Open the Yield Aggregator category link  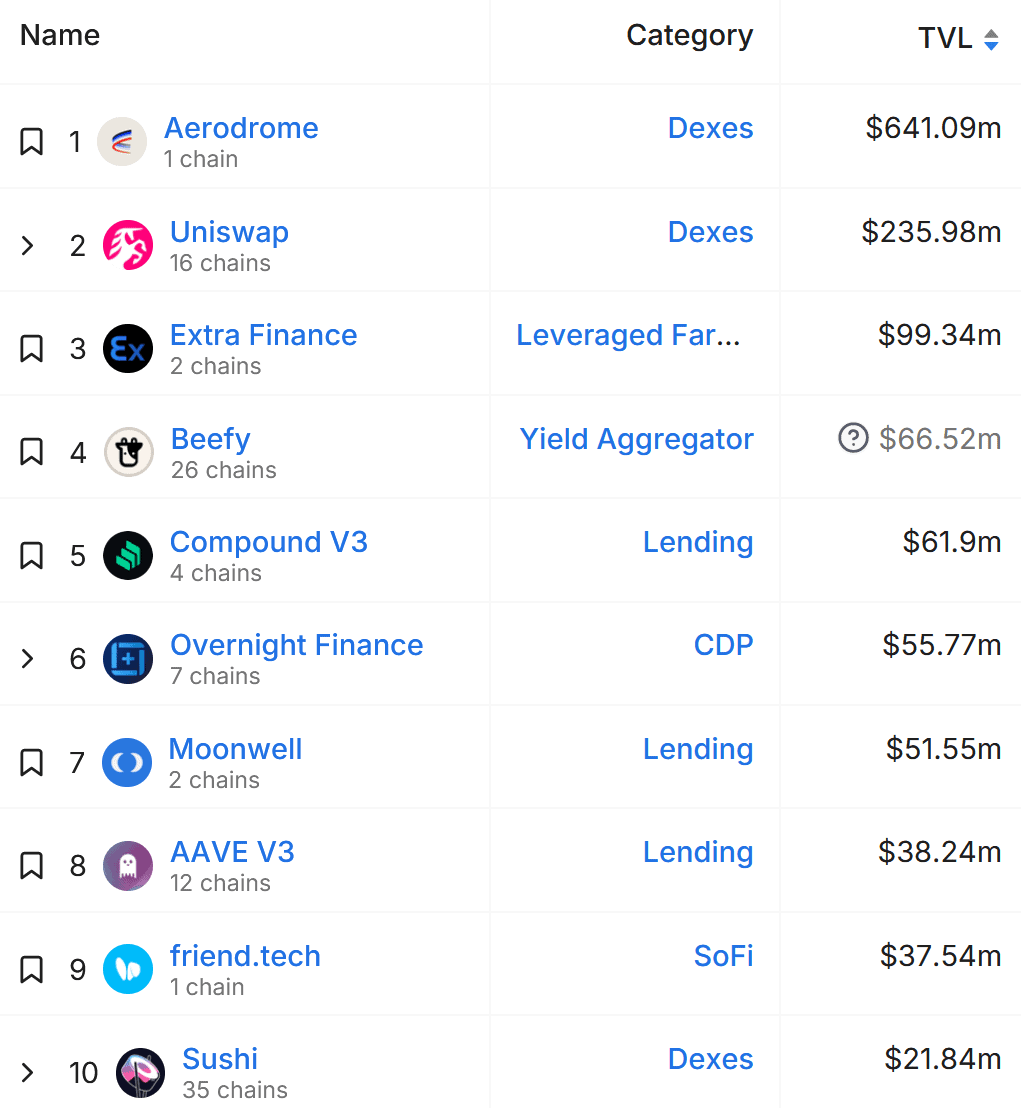[x=637, y=440]
